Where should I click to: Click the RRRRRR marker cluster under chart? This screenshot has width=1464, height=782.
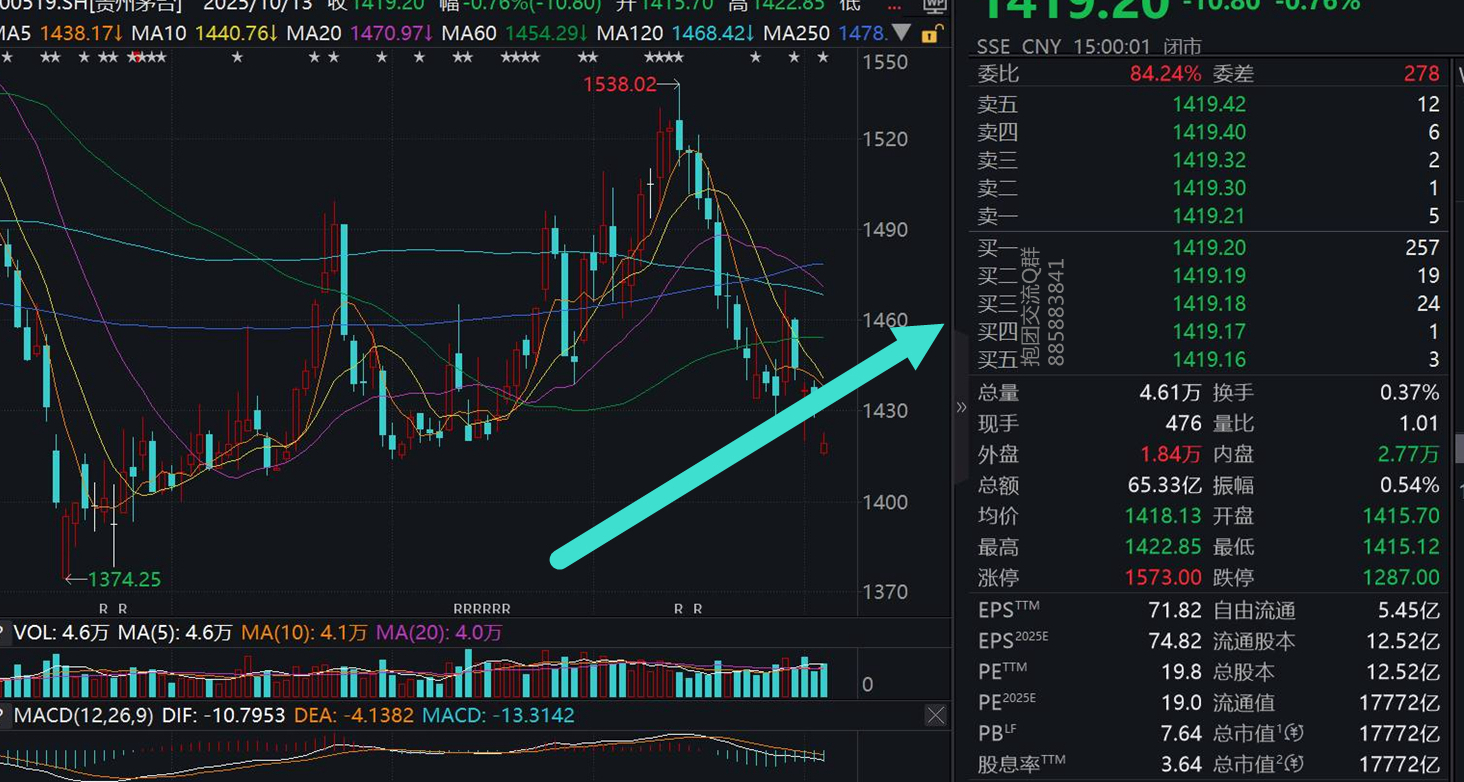[482, 609]
